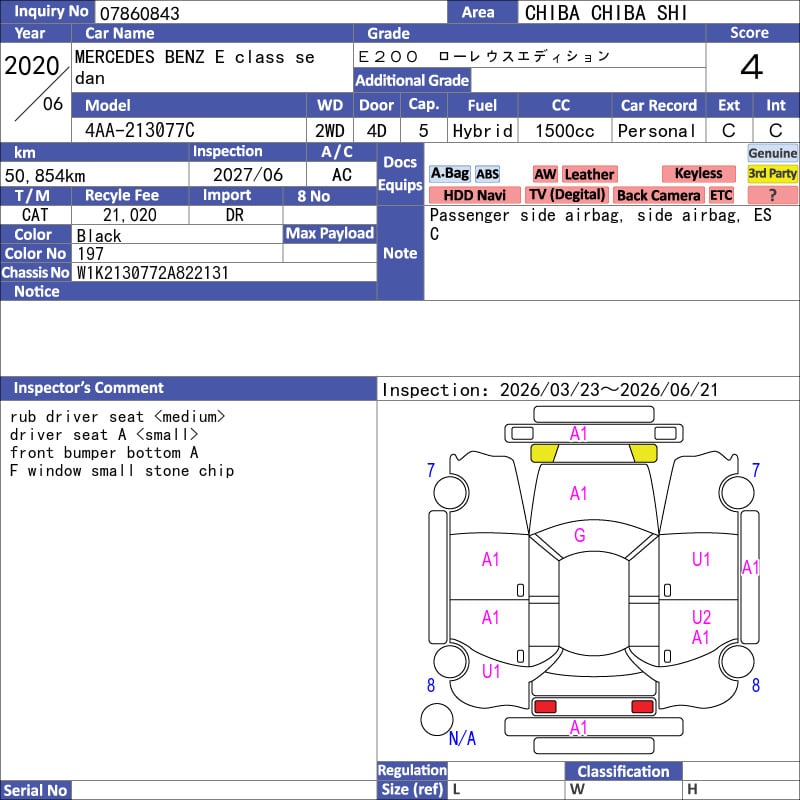The height and width of the screenshot is (800, 800).
Task: Click the Keyless equipment badge
Action: [x=698, y=174]
